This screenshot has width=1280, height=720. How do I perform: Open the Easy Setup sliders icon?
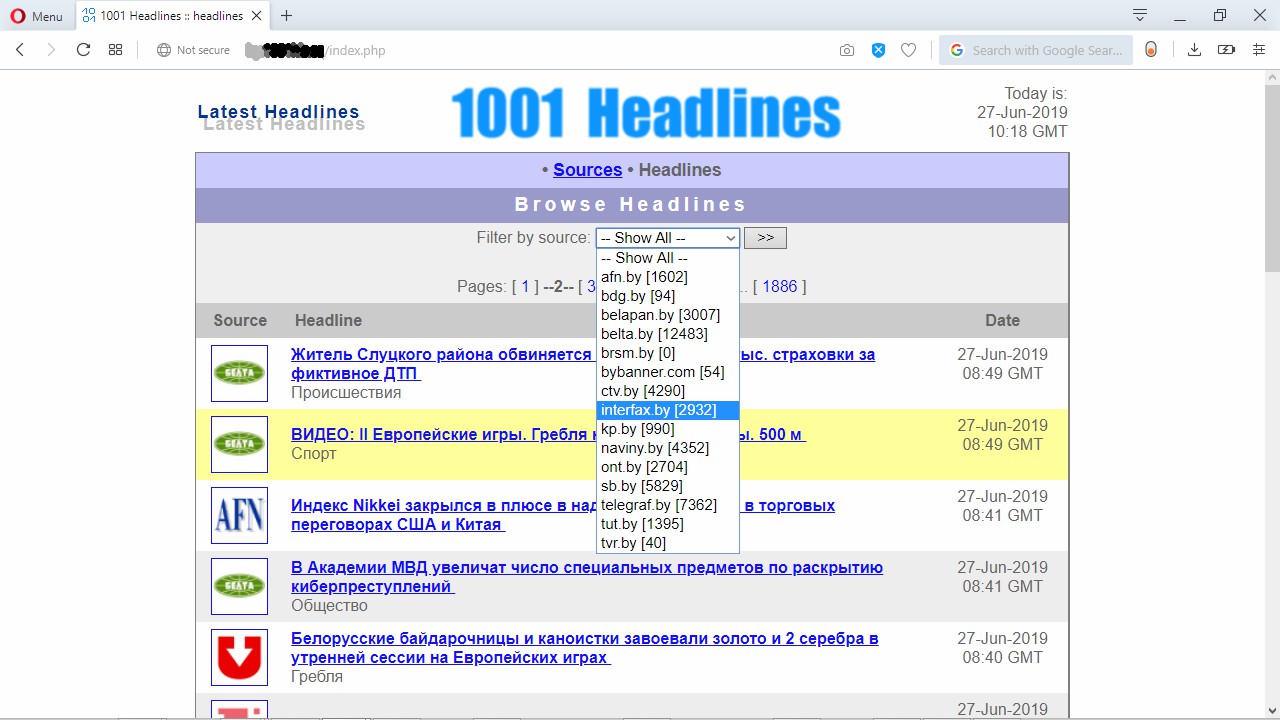tap(1259, 50)
